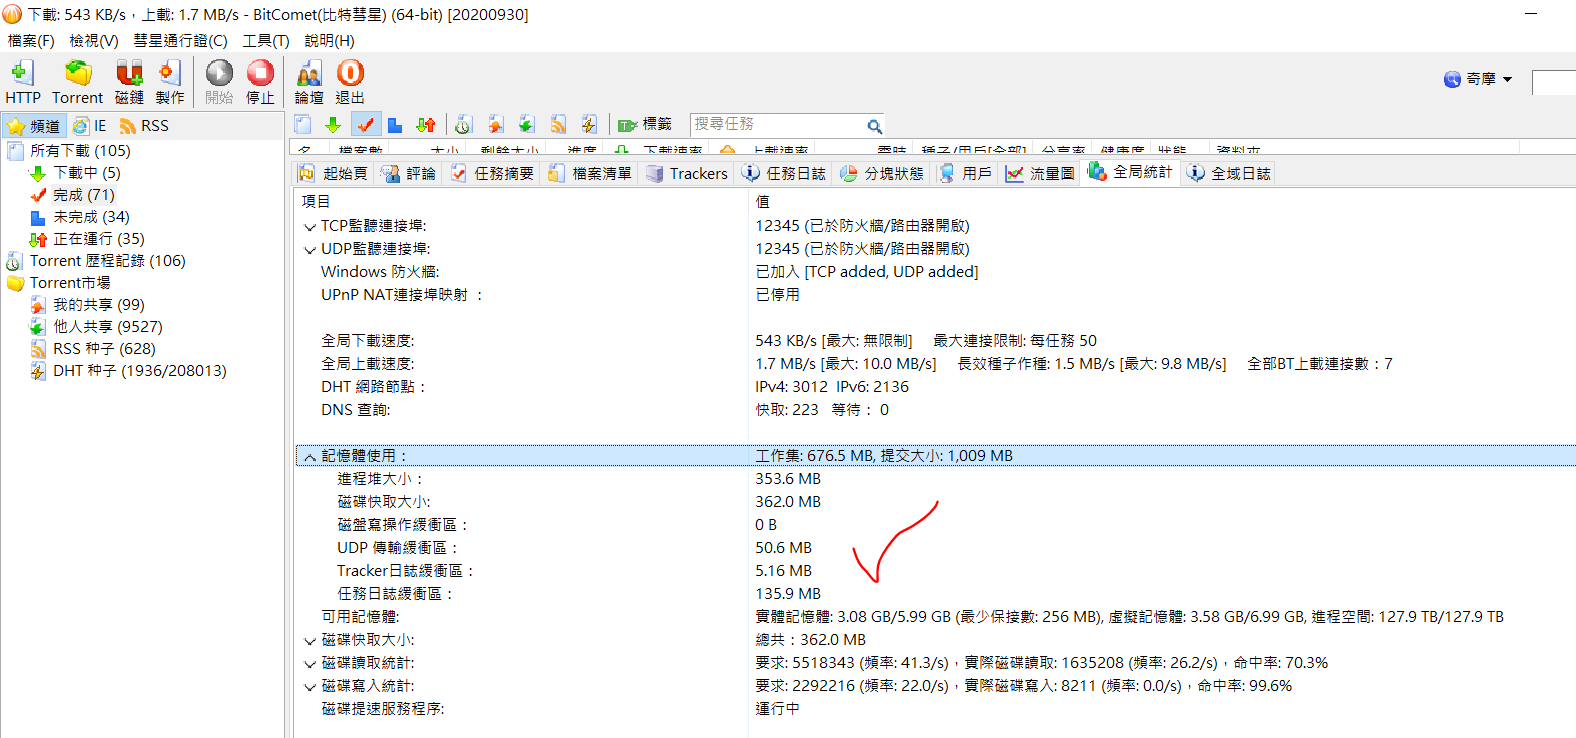Click the create torrent (製作) icon
The image size is (1576, 738).
pos(170,81)
